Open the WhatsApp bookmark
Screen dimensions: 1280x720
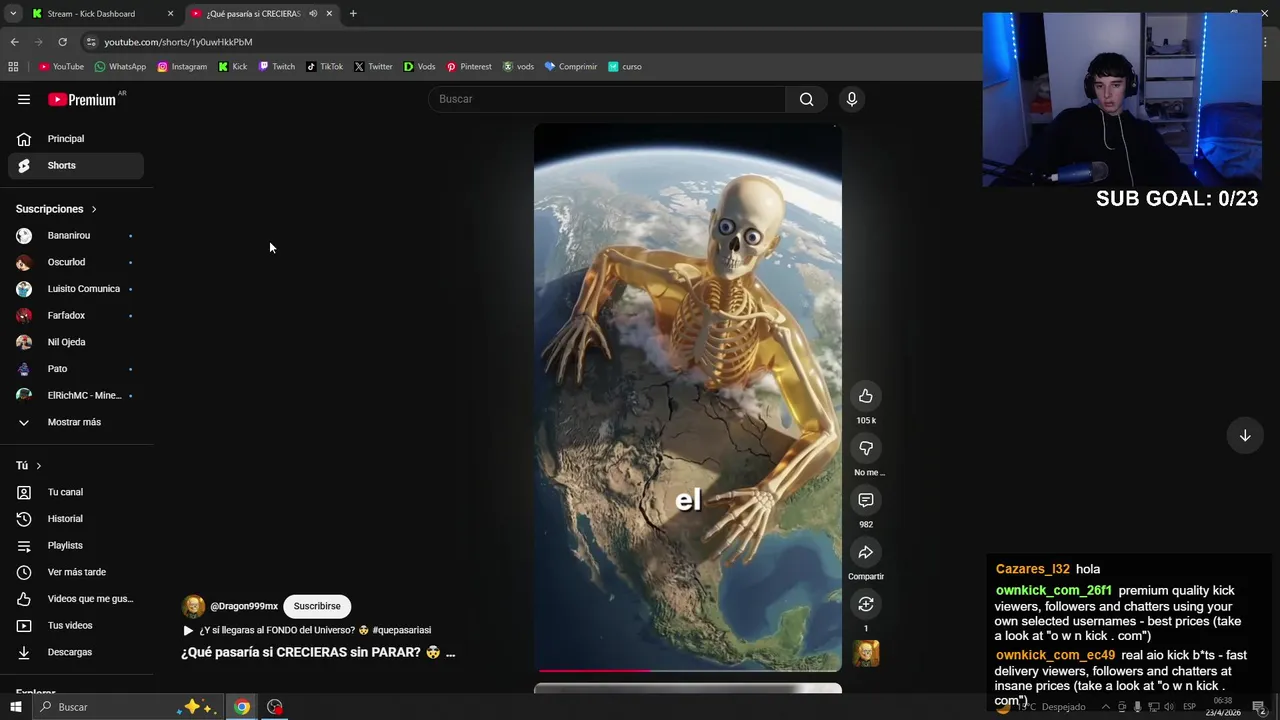click(x=120, y=67)
